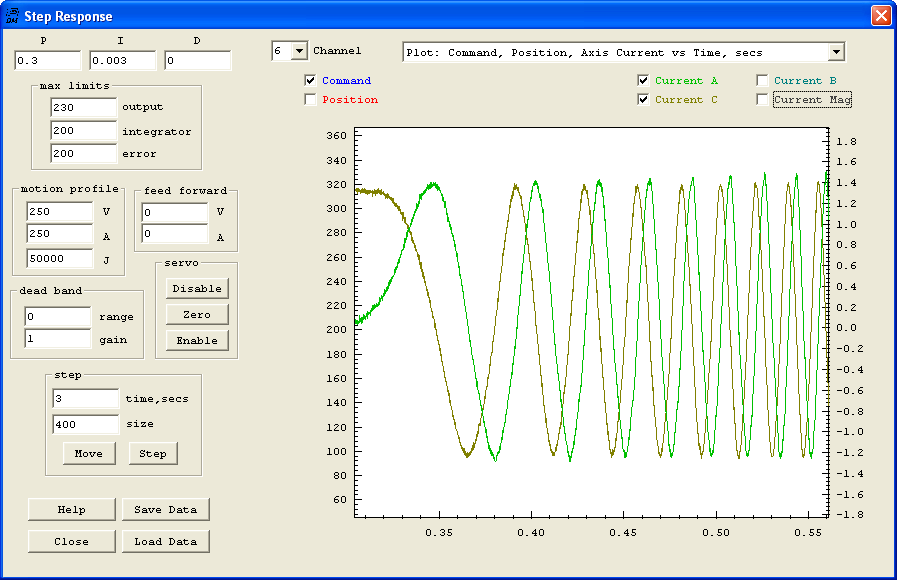897x580 pixels.
Task: Toggle the Current C checkbox
Action: point(644,100)
